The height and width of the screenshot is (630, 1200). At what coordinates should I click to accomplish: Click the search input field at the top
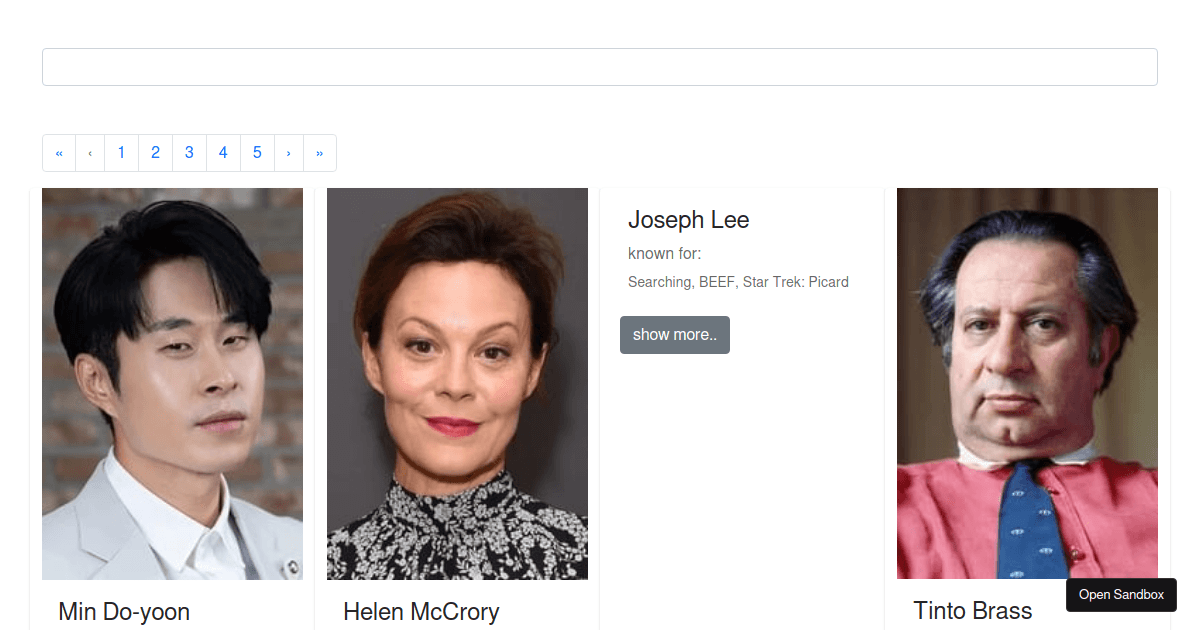point(600,66)
